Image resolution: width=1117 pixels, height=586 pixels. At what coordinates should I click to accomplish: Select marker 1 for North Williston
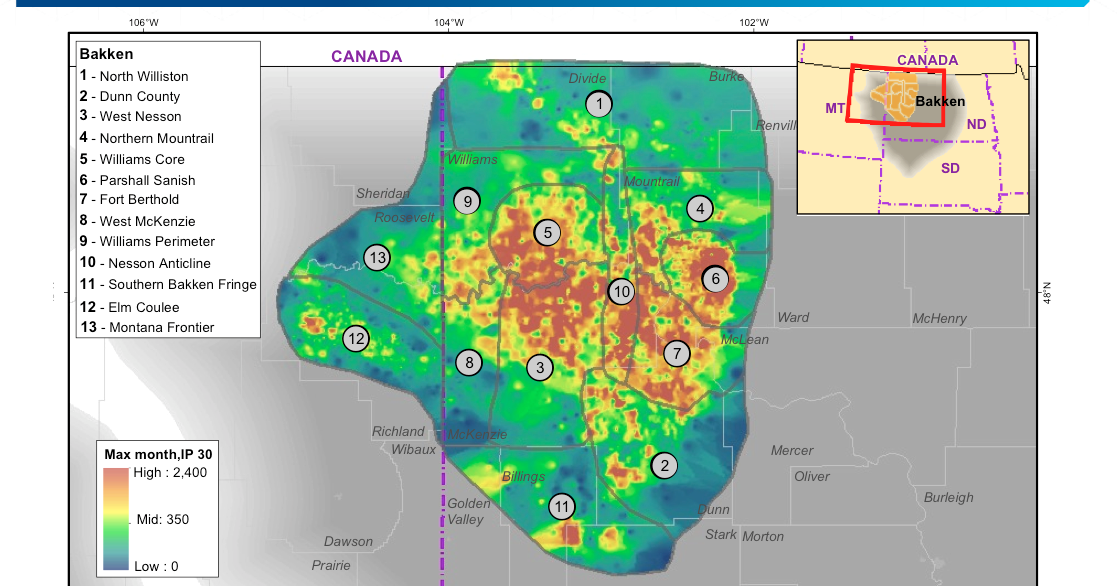click(598, 103)
